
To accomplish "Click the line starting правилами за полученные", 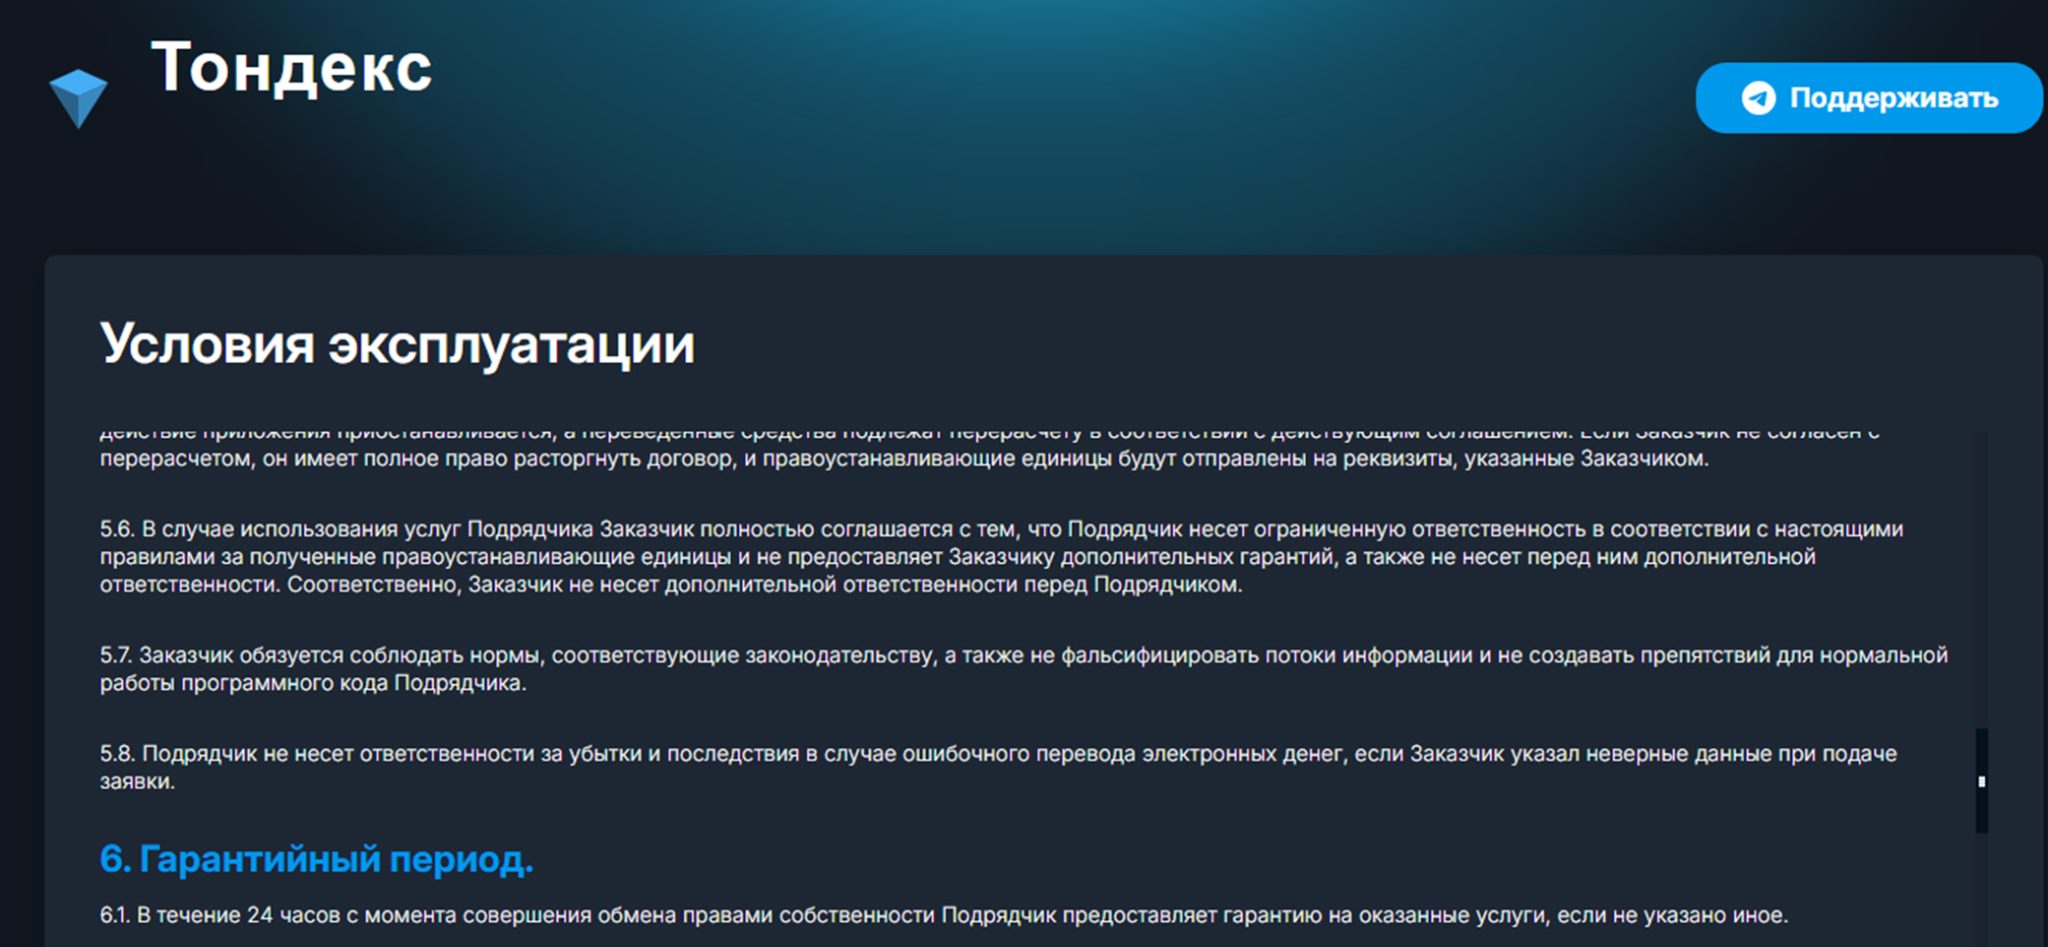I will [957, 557].
